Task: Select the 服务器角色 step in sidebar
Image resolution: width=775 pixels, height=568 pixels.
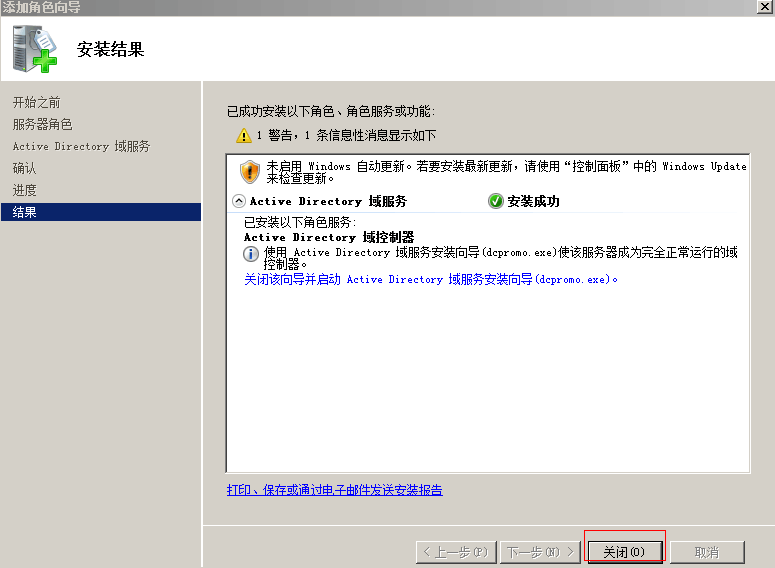Action: (42, 124)
